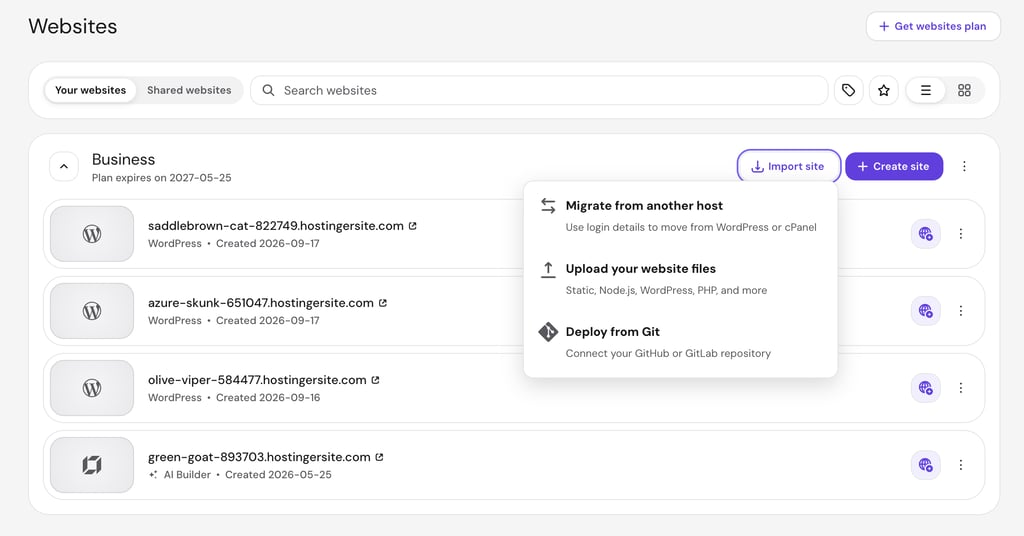Click saddlebrown-cat site WordPress thumbnail
The height and width of the screenshot is (536, 1024).
point(92,234)
